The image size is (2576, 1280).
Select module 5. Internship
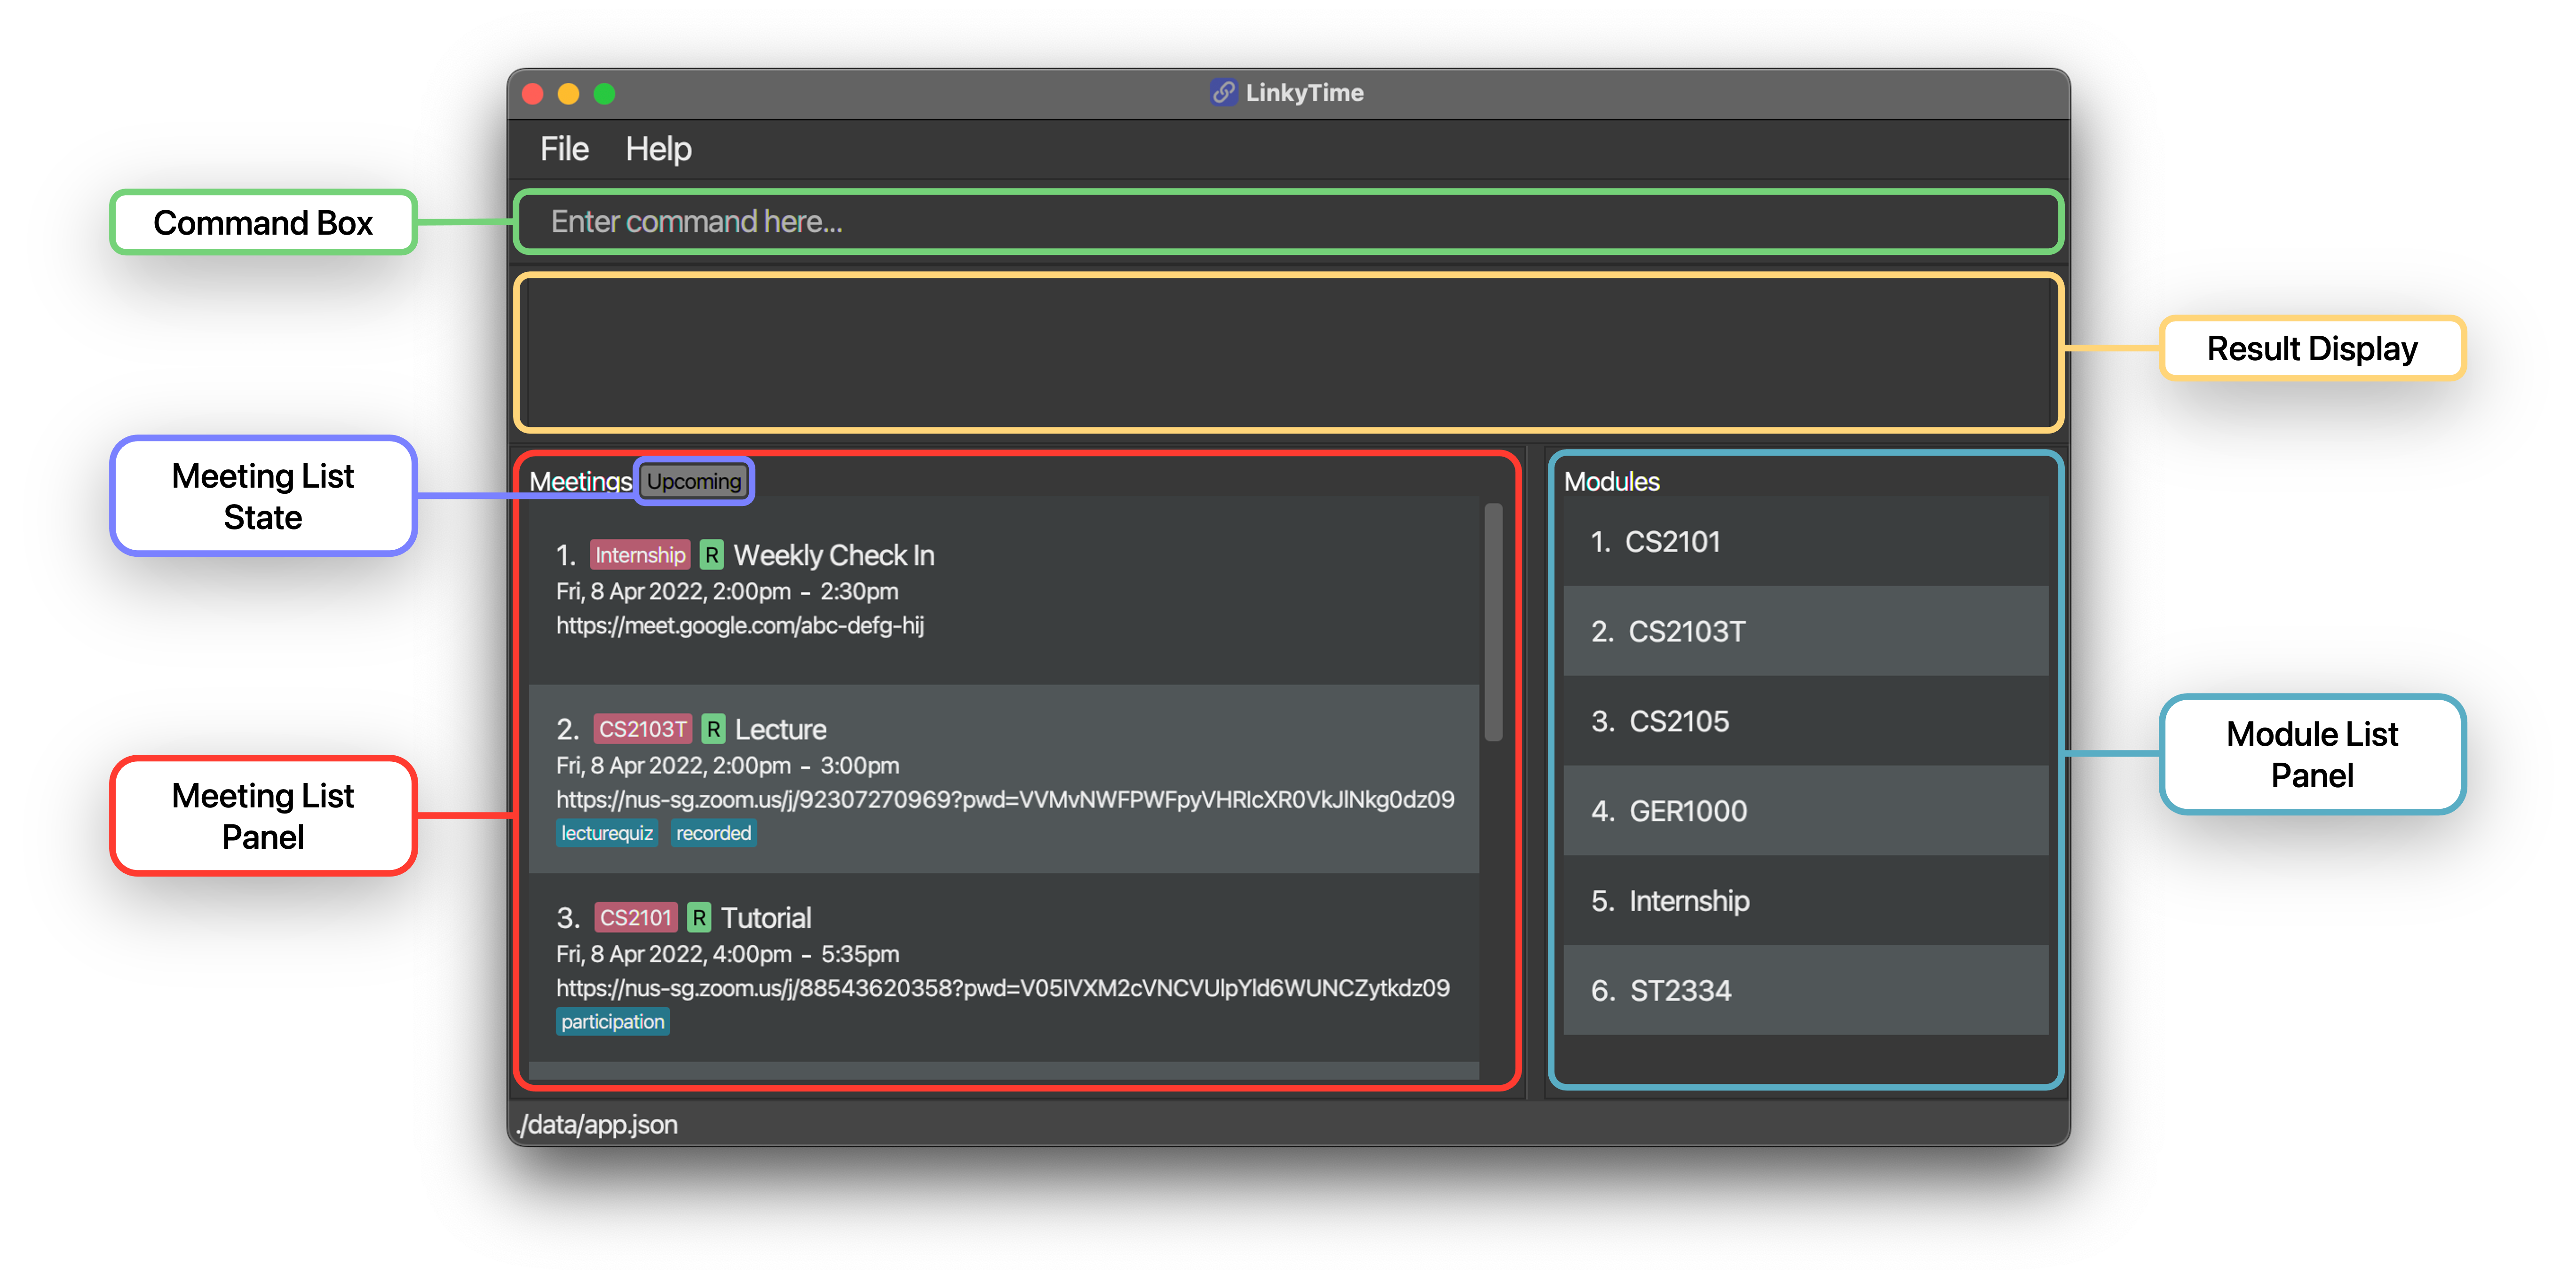point(1805,901)
